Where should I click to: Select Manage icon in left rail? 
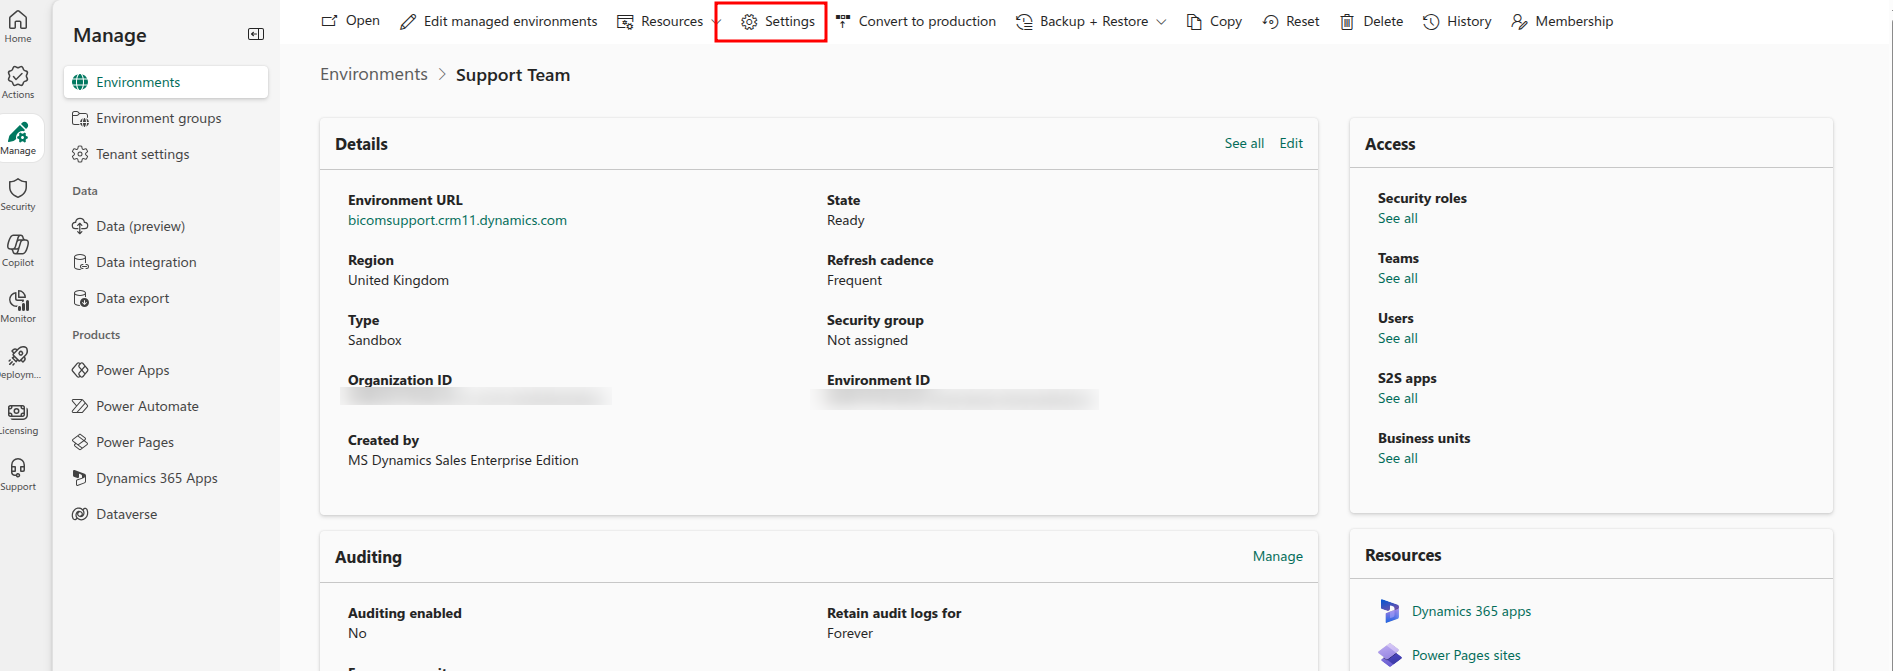click(x=18, y=139)
